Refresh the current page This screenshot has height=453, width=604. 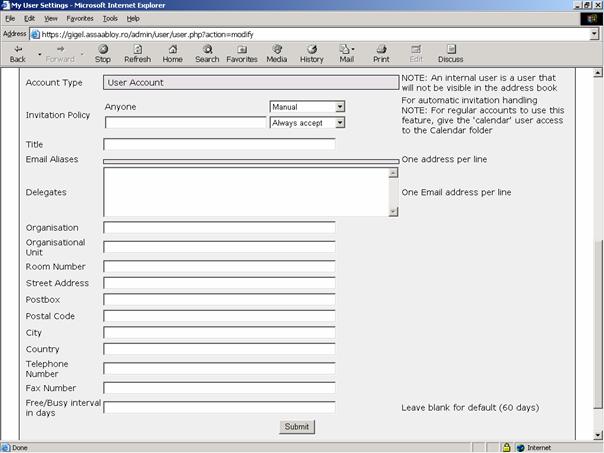[137, 49]
